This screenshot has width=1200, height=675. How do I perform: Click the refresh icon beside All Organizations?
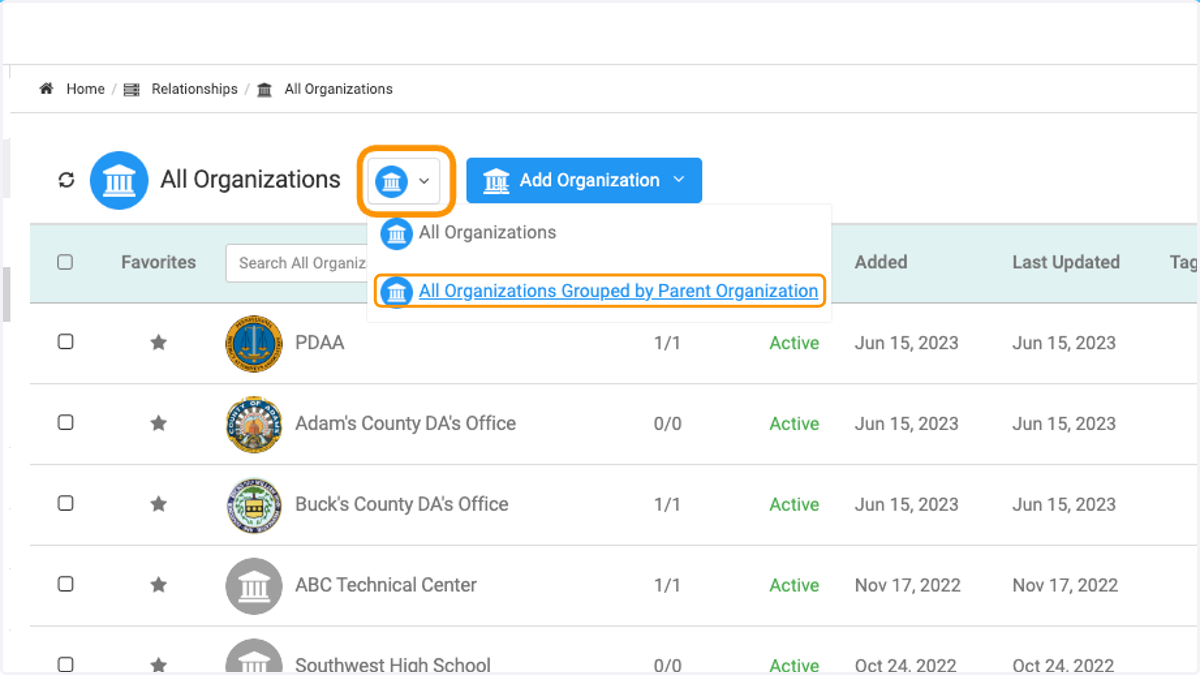click(x=66, y=180)
